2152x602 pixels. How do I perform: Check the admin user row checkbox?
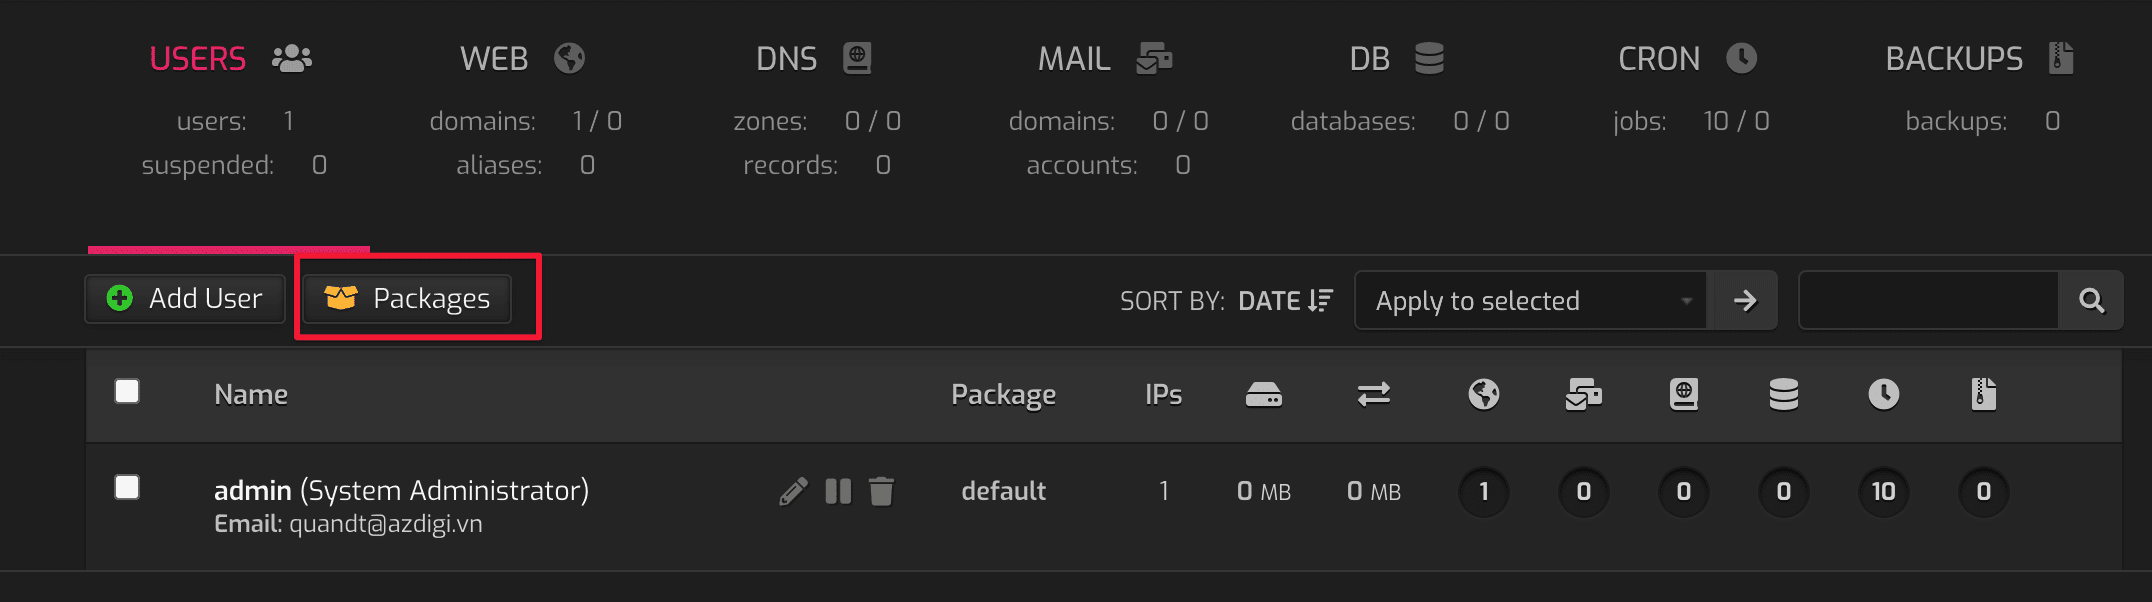click(127, 487)
